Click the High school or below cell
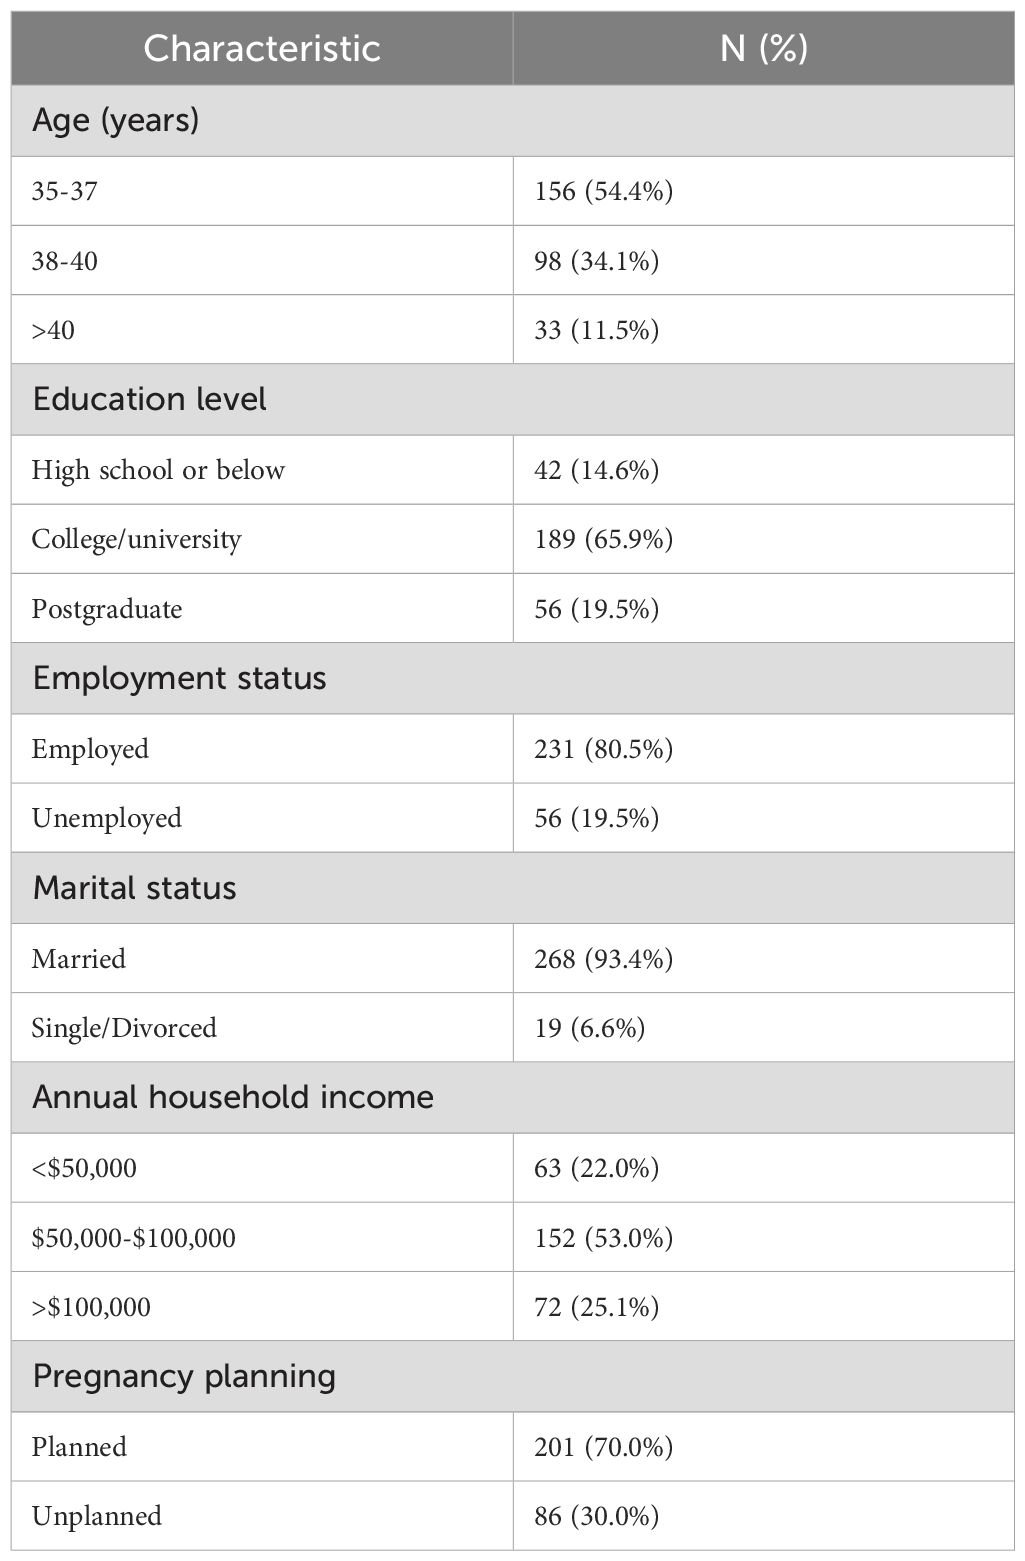Viewport: 1025px width, 1561px height. [158, 470]
